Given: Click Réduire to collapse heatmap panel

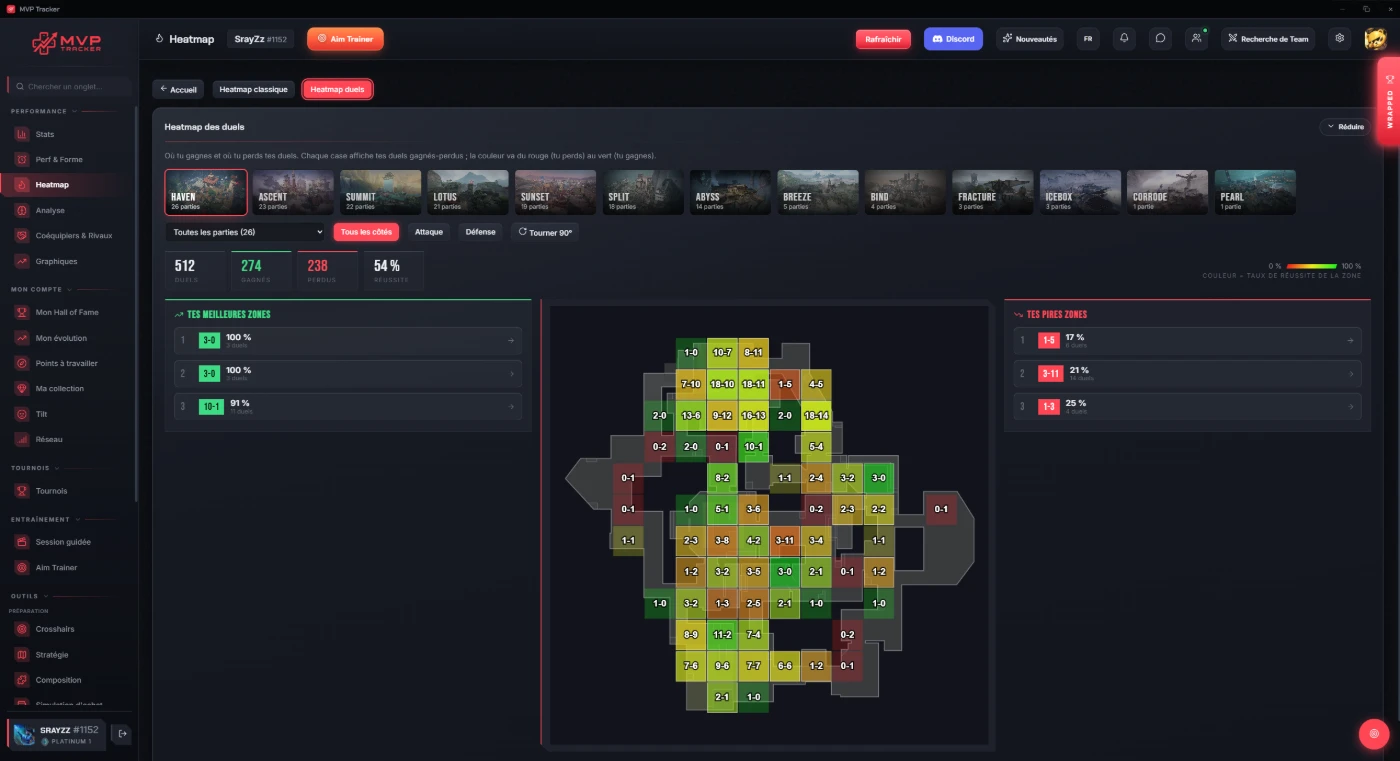Looking at the screenshot, I should pyautogui.click(x=1345, y=127).
